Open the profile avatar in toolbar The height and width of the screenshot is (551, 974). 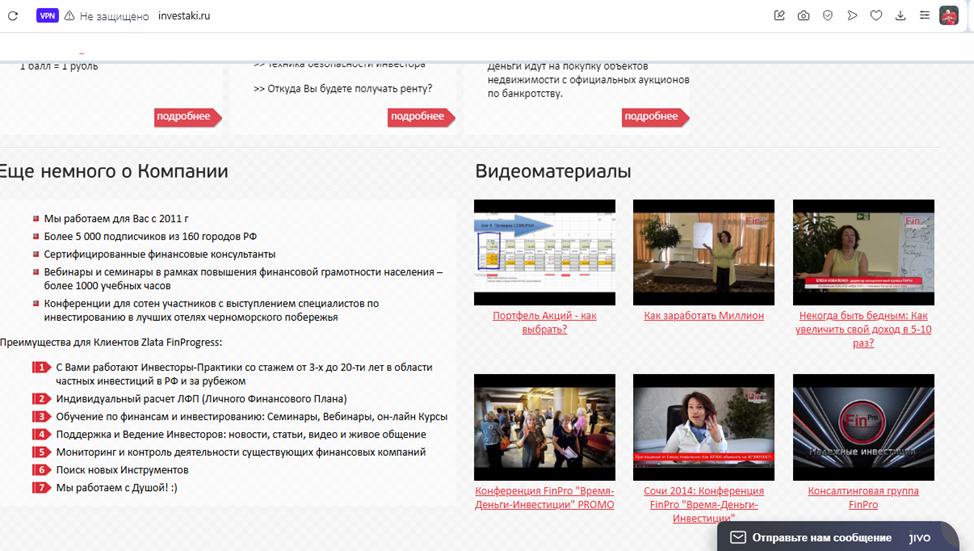[x=949, y=16]
